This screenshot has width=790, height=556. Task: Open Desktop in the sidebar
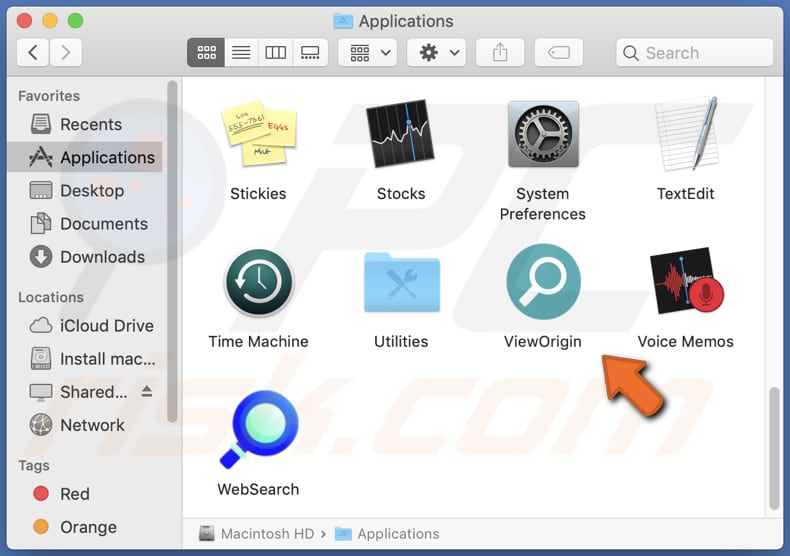point(85,190)
